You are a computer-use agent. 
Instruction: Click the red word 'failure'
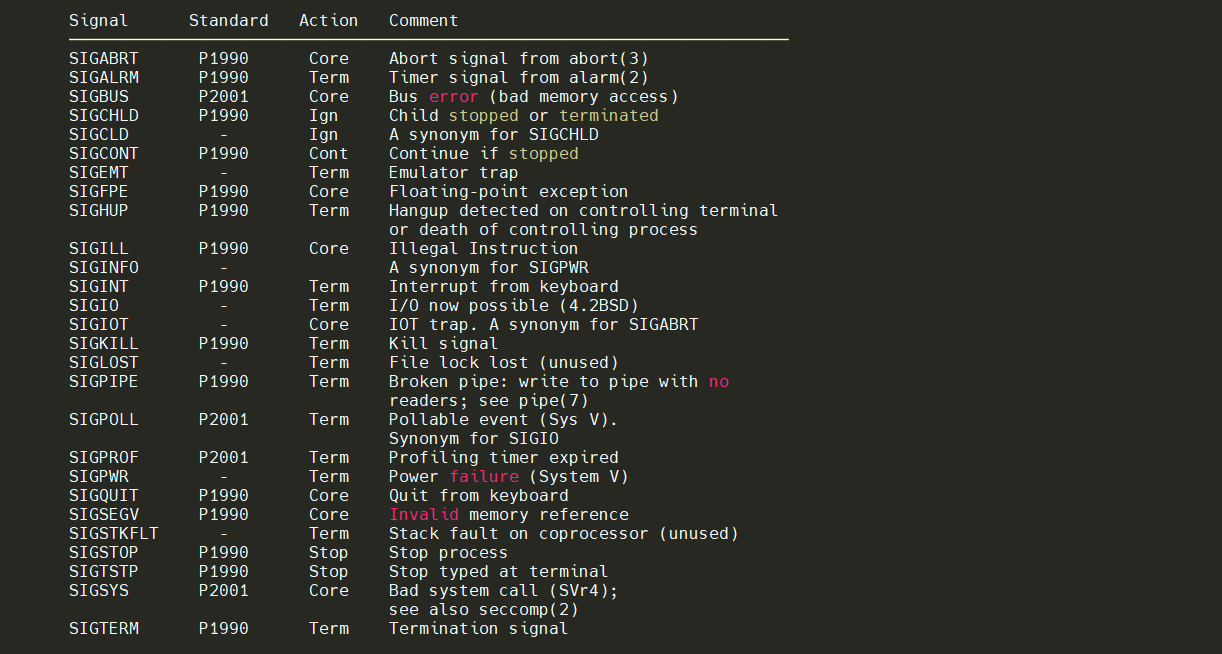[x=483, y=477]
